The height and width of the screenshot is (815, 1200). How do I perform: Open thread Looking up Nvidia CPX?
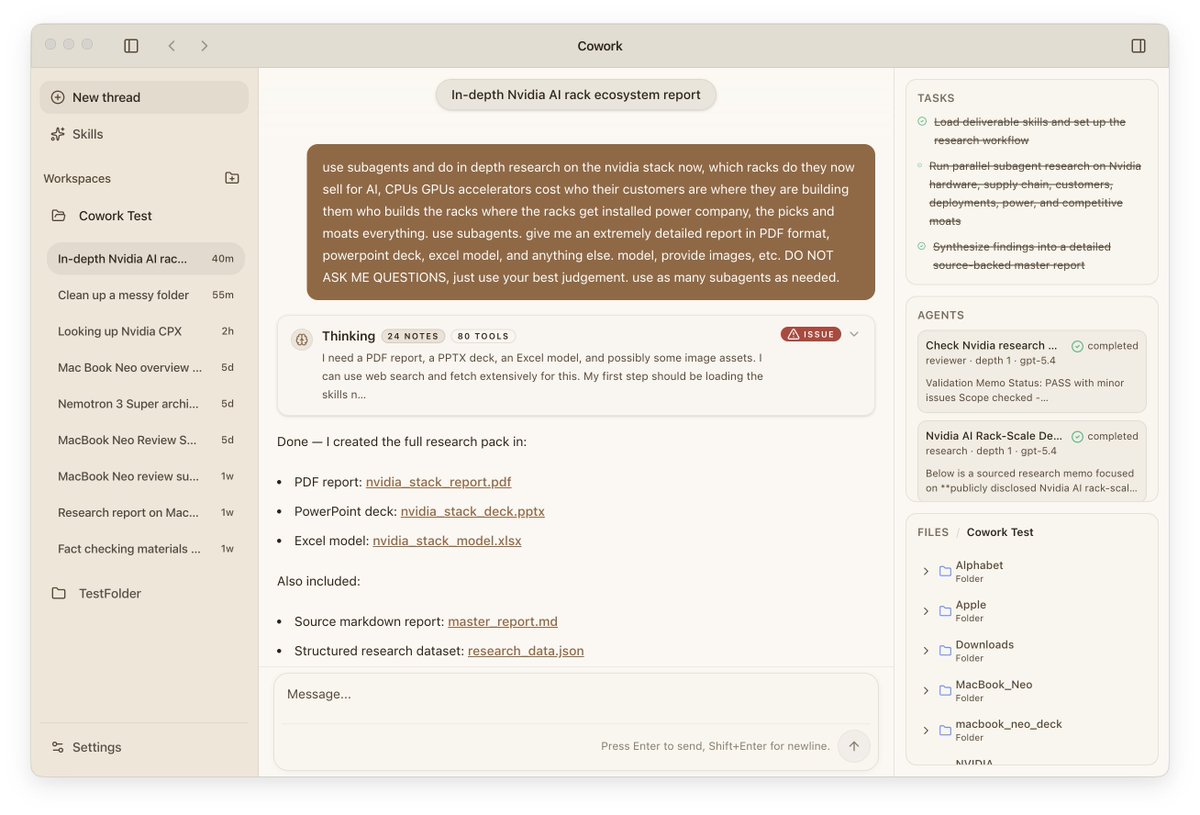(146, 331)
